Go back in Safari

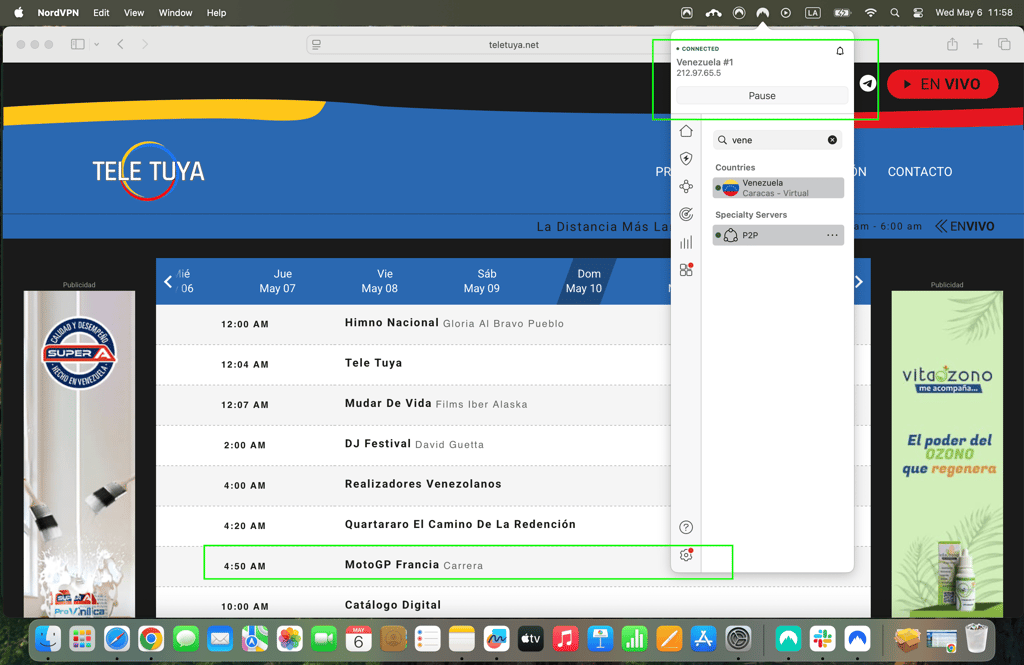coord(121,44)
